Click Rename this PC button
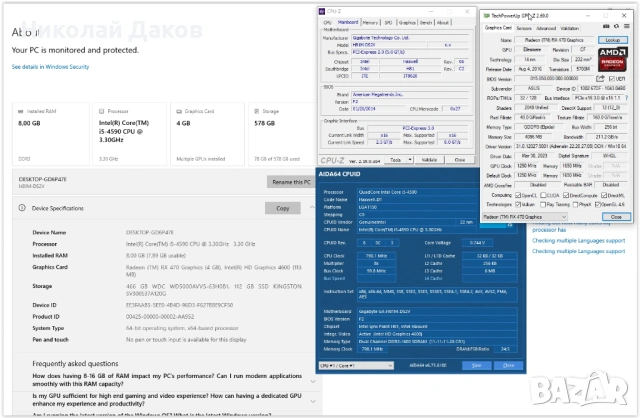The image size is (640, 418). point(291,182)
